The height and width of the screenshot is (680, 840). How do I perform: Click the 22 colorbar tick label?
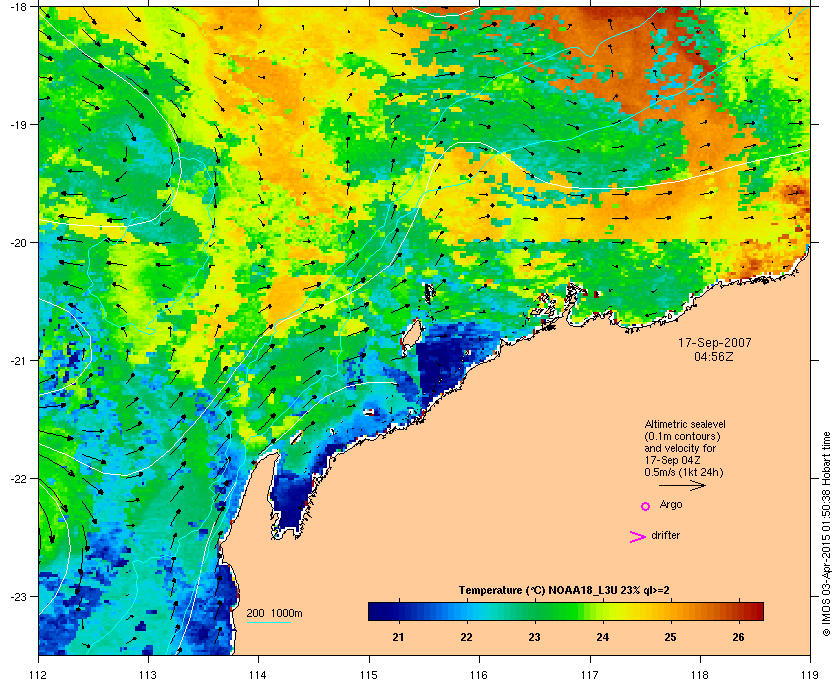[x=467, y=637]
